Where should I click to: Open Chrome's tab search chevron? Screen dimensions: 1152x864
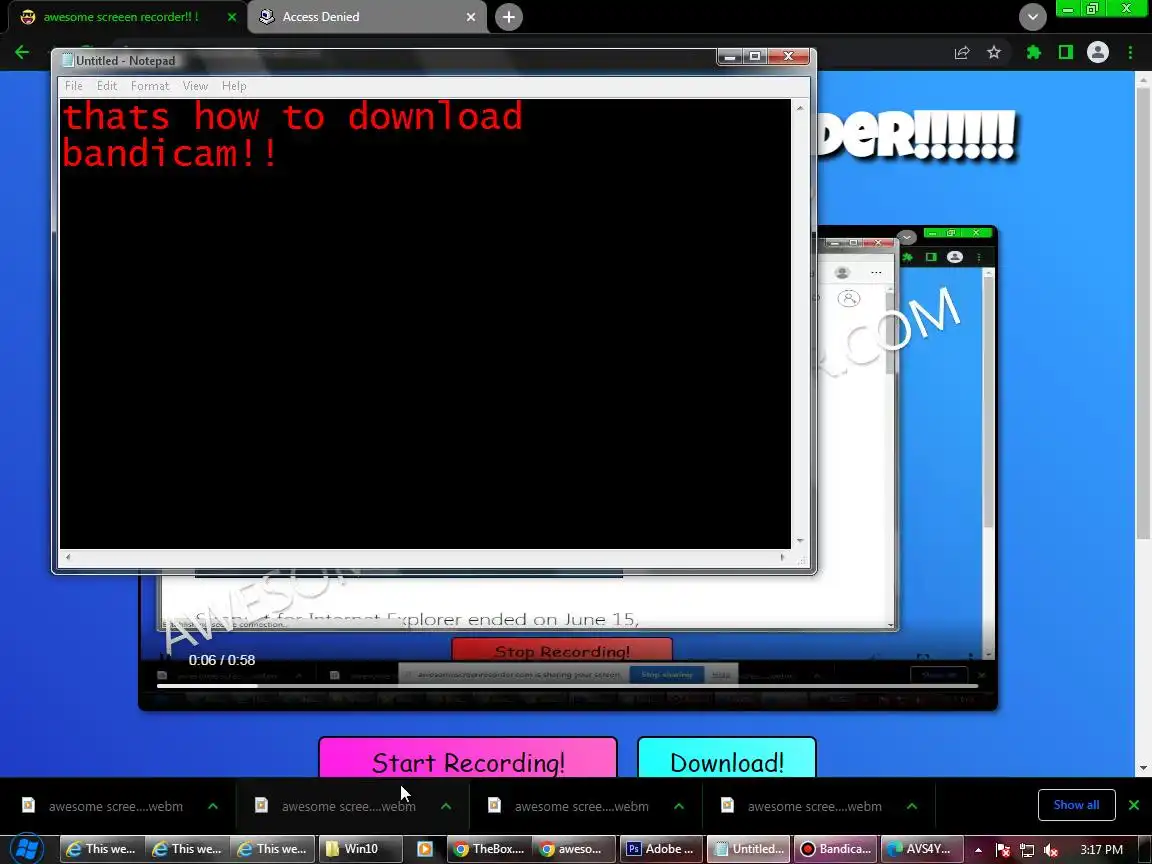click(1032, 17)
